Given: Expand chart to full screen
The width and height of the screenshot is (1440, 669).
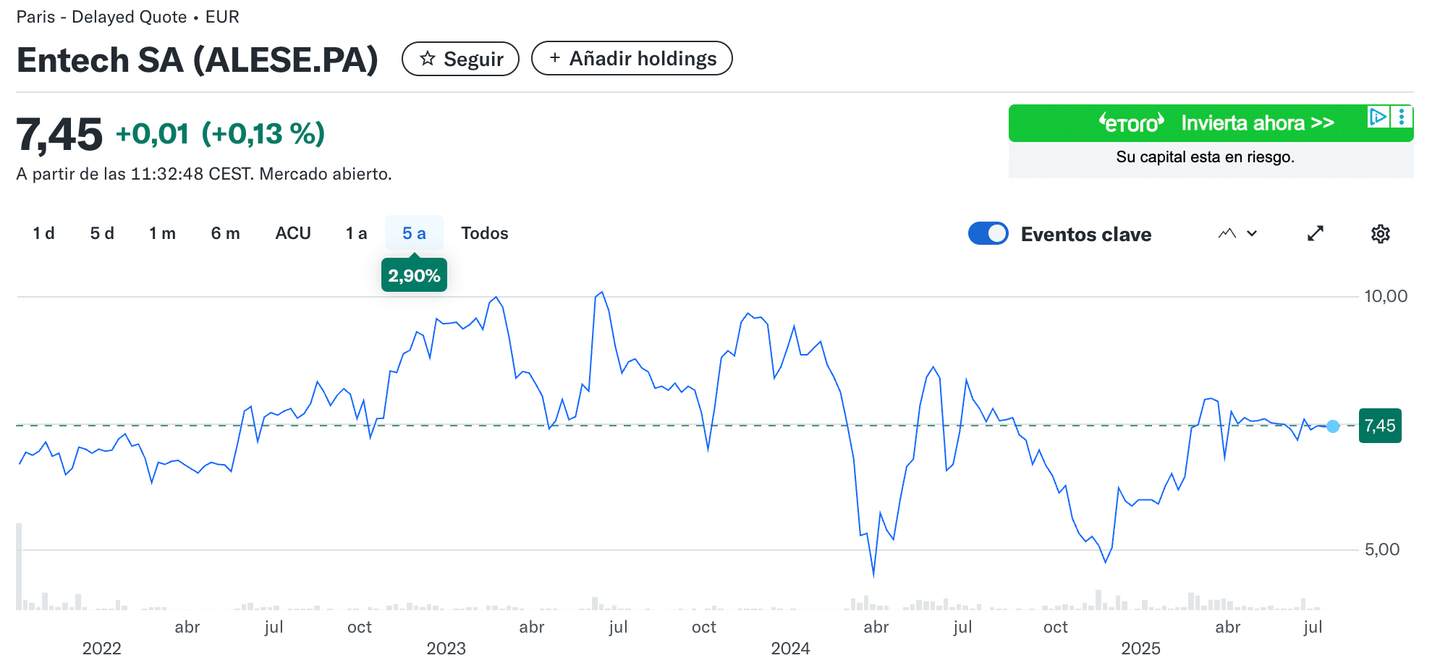Looking at the screenshot, I should coord(1315,234).
